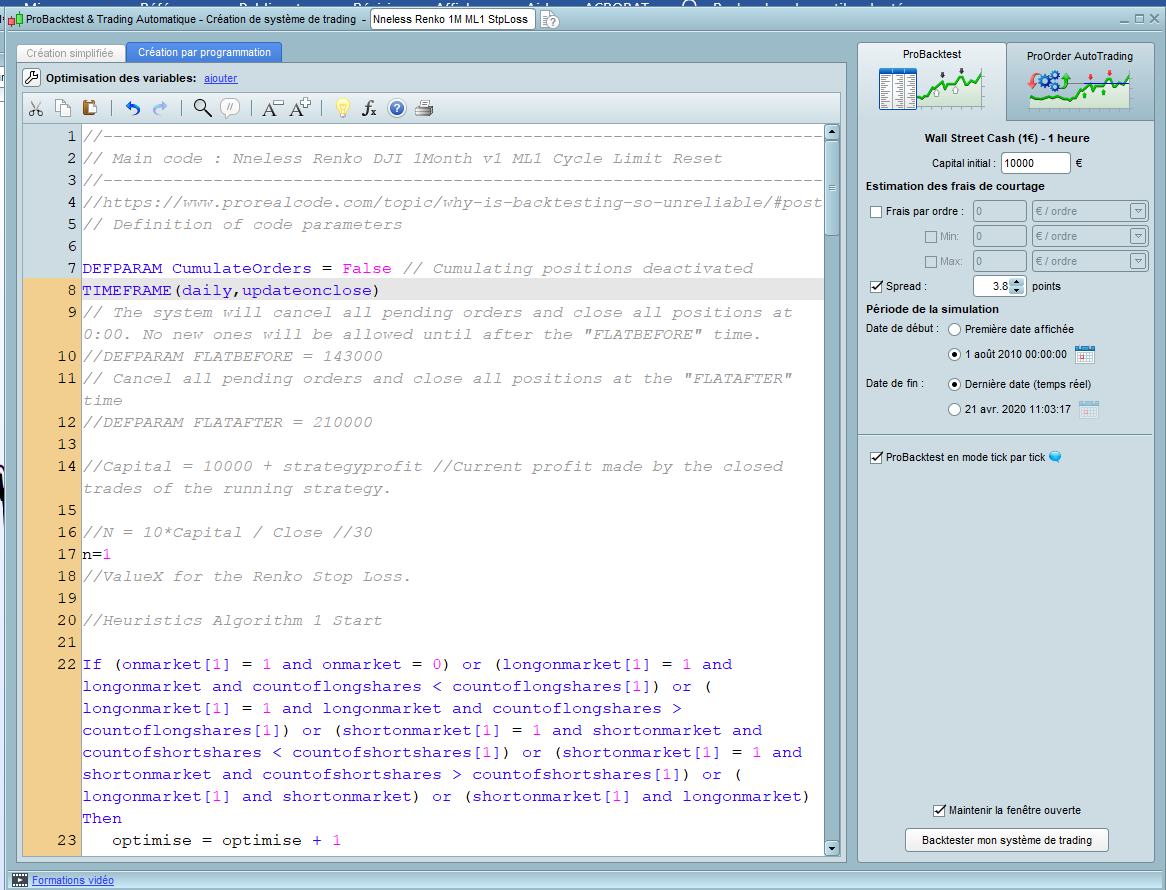
Task: Click the ProOrder AutoTrading gears illustration
Action: tap(1079, 90)
